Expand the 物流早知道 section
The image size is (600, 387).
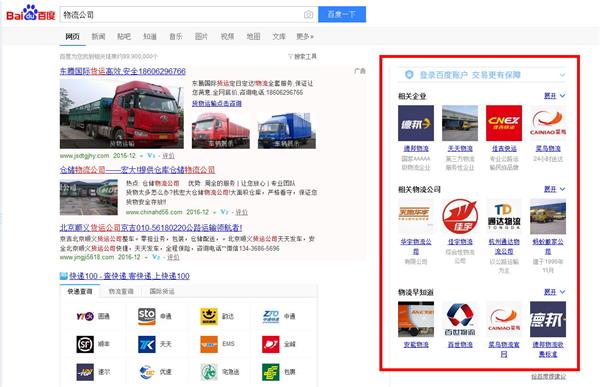click(554, 292)
